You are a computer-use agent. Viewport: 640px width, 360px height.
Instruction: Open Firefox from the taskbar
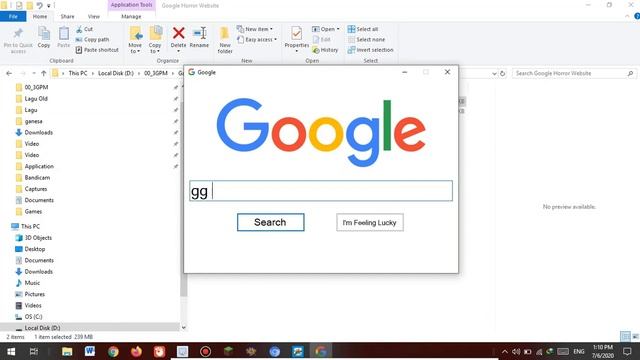point(136,351)
